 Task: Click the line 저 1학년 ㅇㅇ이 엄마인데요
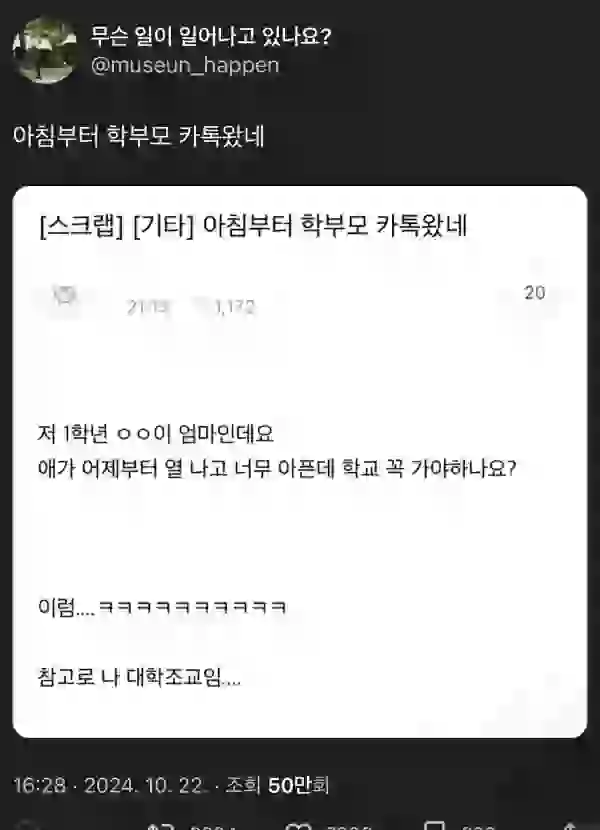(x=156, y=434)
